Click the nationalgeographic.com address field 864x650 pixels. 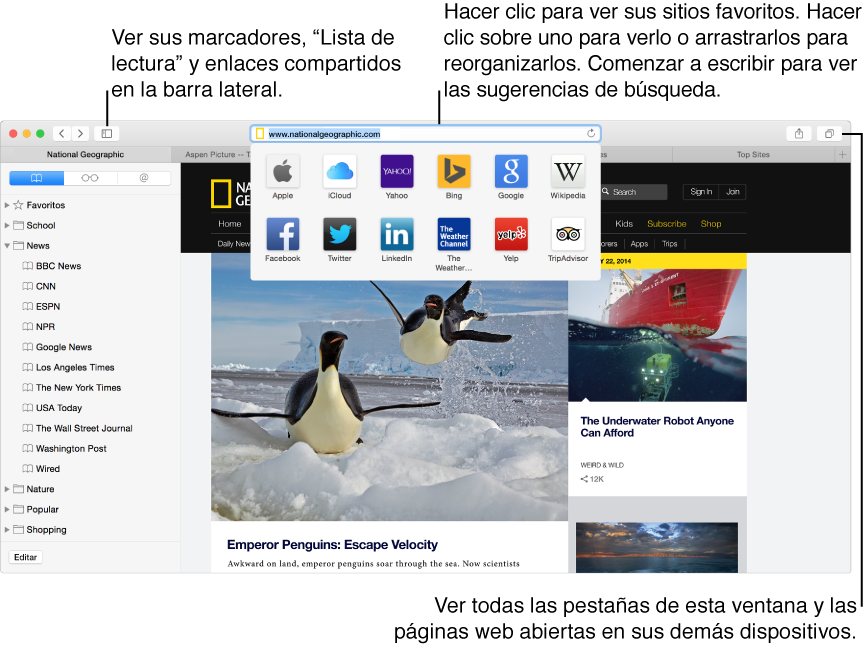(425, 133)
